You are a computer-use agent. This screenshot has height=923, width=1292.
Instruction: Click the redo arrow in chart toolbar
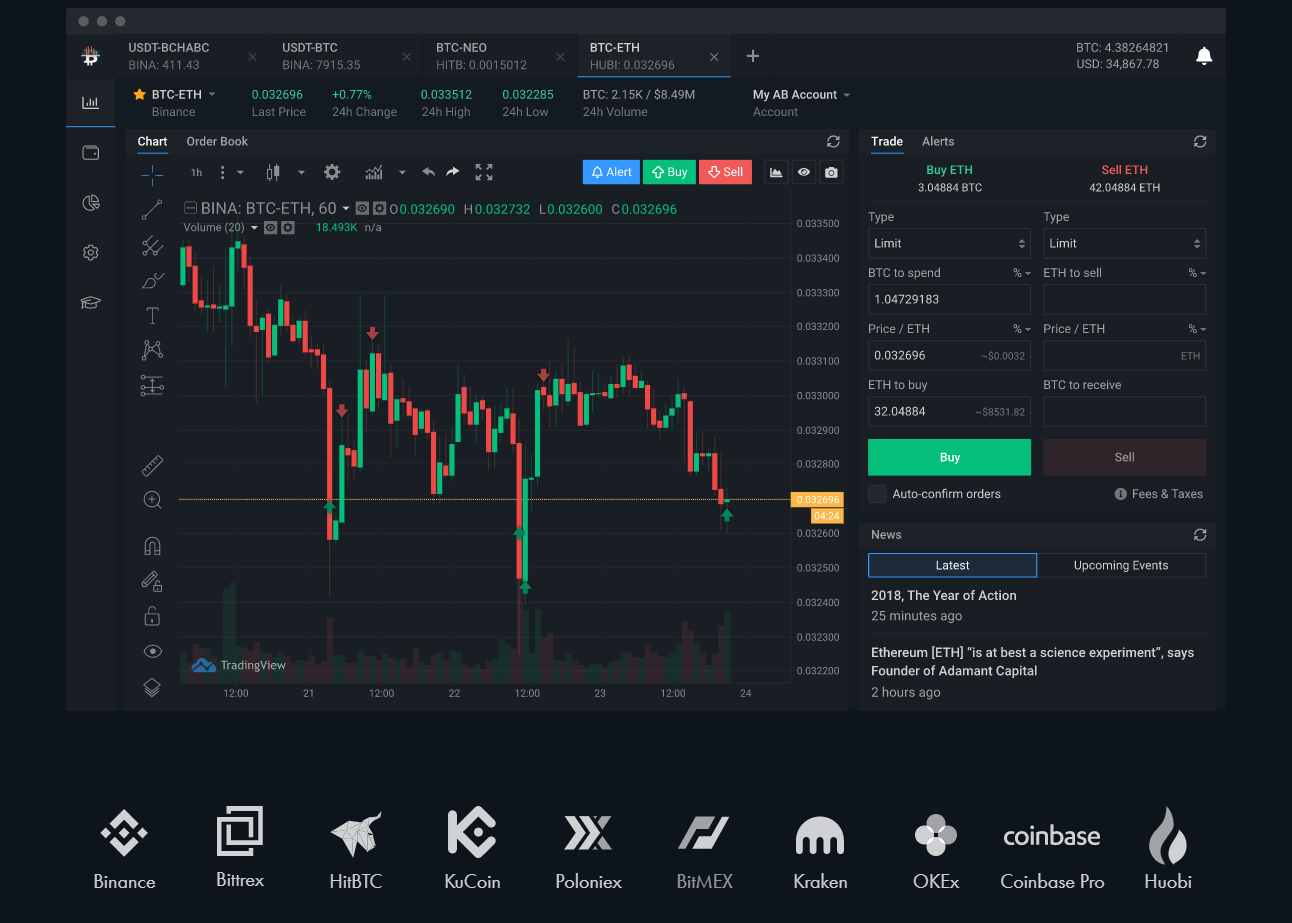tap(453, 172)
